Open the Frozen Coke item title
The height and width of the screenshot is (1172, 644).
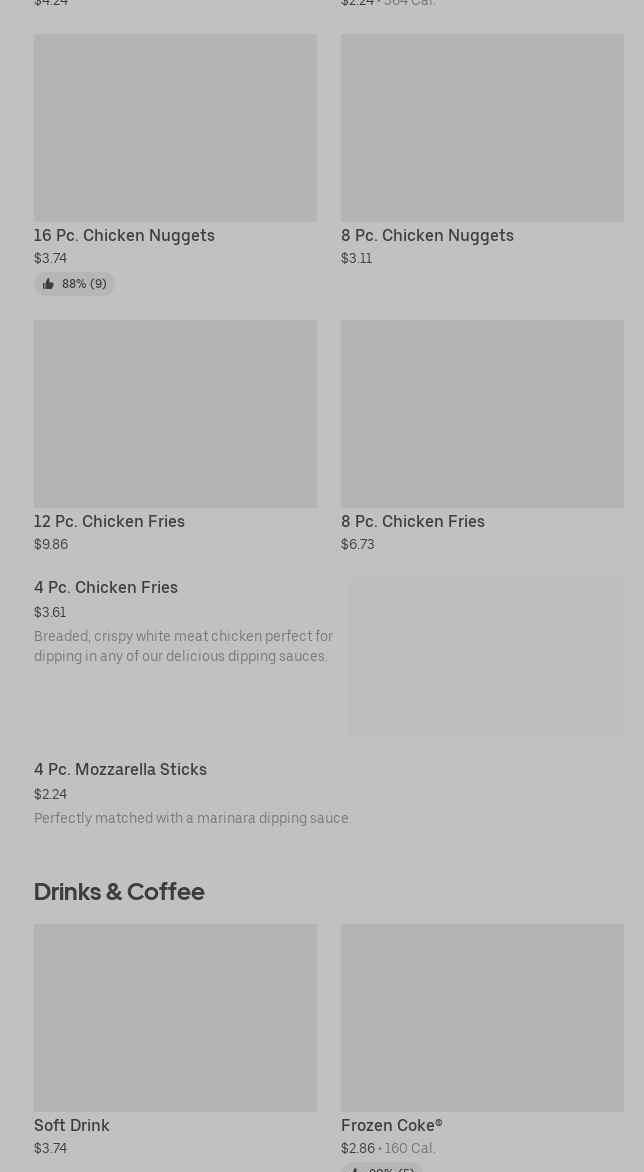(391, 1125)
